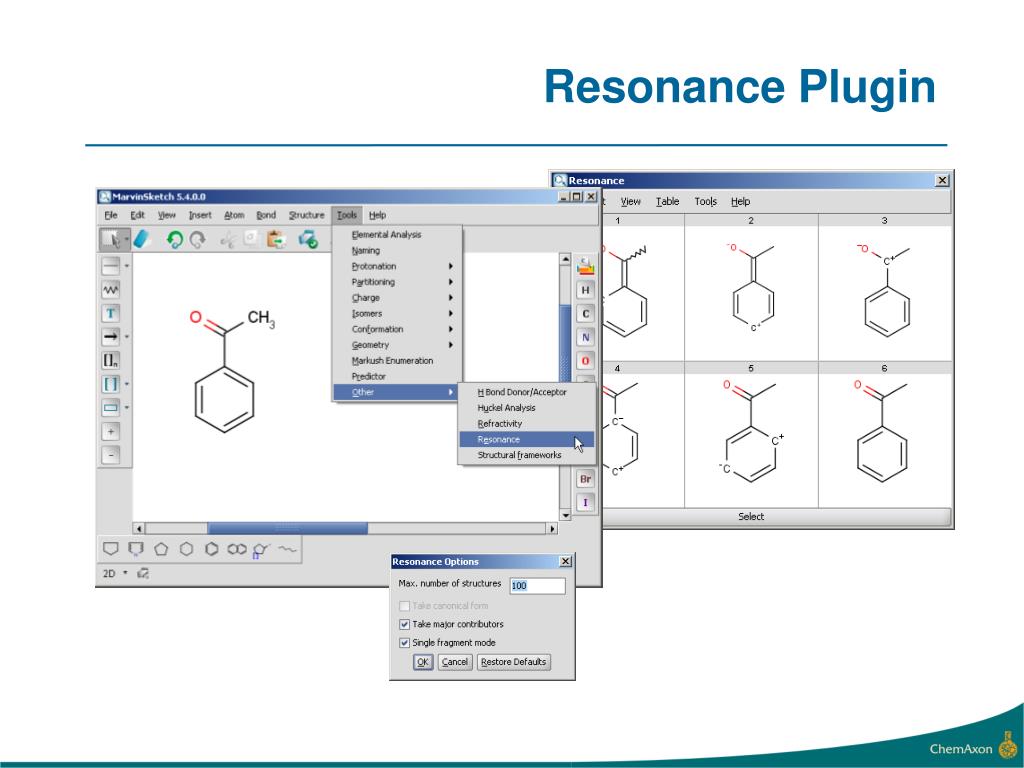
Task: Select Bromine atom Br button
Action: click(x=585, y=479)
